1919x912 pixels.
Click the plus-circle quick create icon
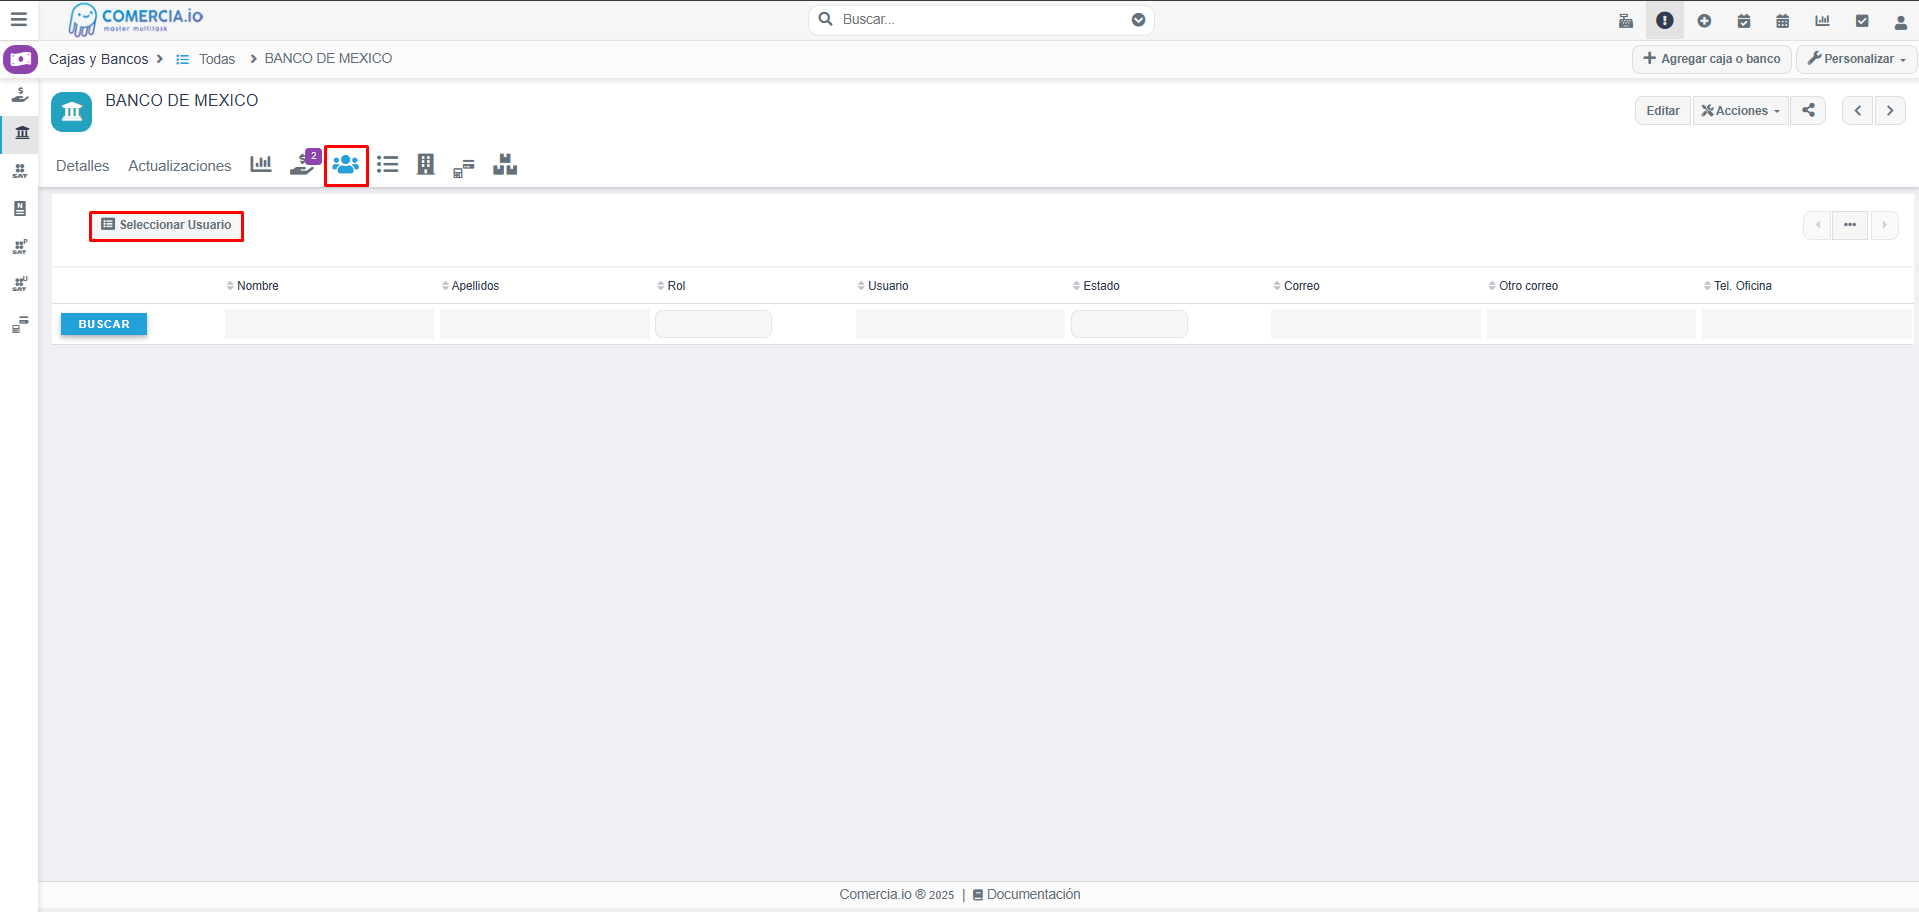(x=1704, y=21)
